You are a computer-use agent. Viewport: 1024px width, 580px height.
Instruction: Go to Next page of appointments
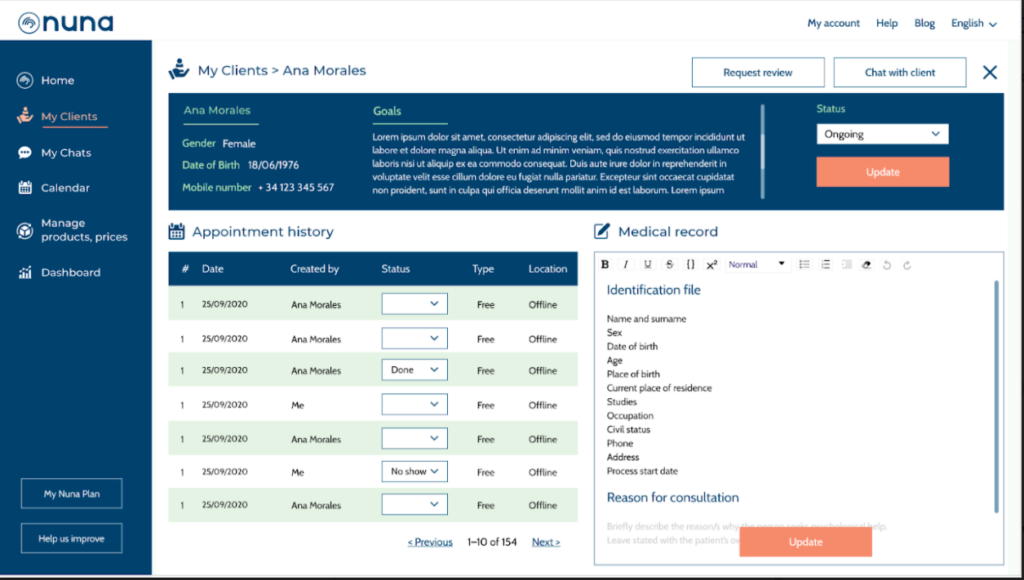click(x=545, y=542)
